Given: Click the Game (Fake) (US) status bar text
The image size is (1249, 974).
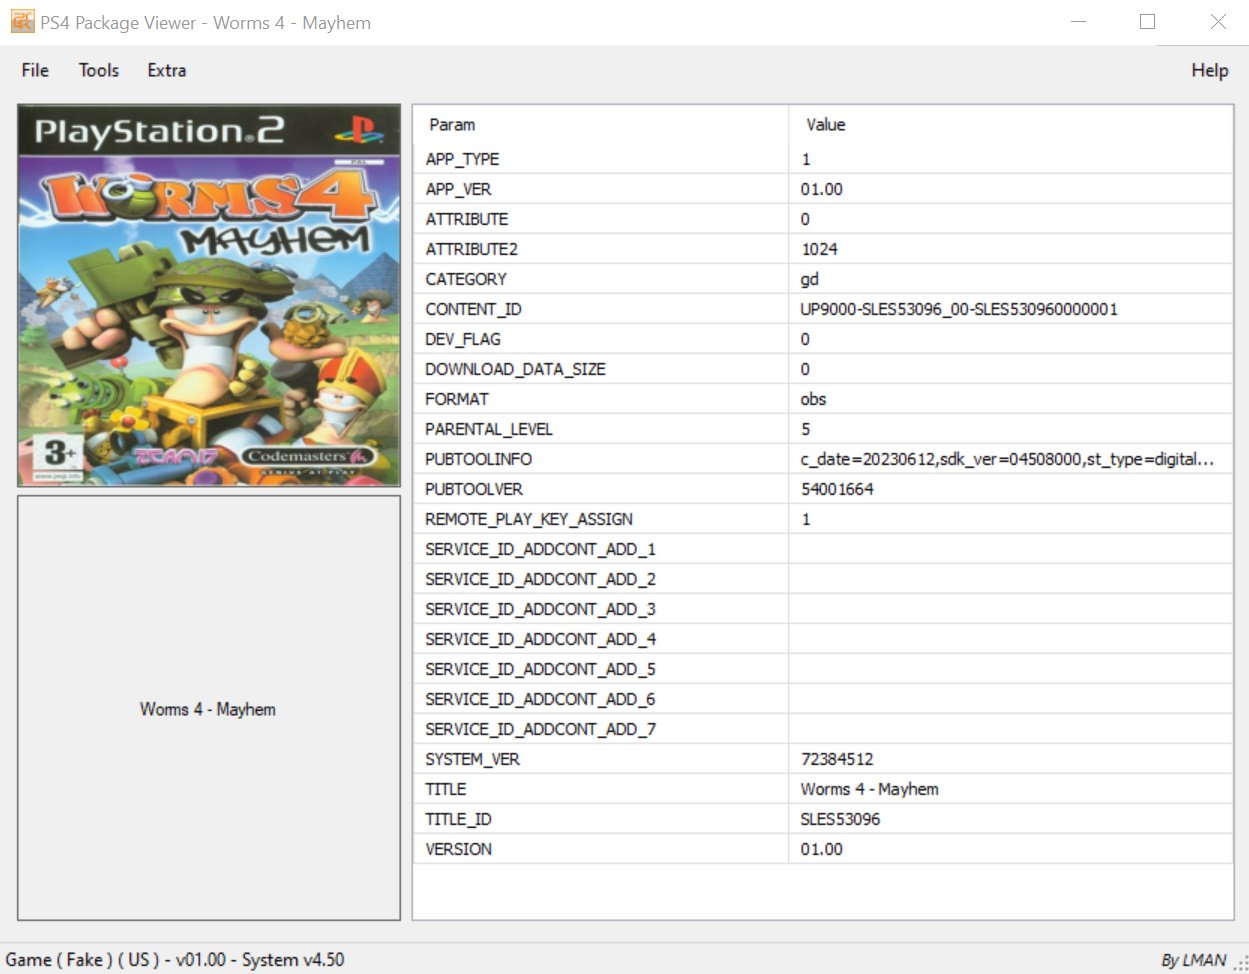Looking at the screenshot, I should click(175, 960).
